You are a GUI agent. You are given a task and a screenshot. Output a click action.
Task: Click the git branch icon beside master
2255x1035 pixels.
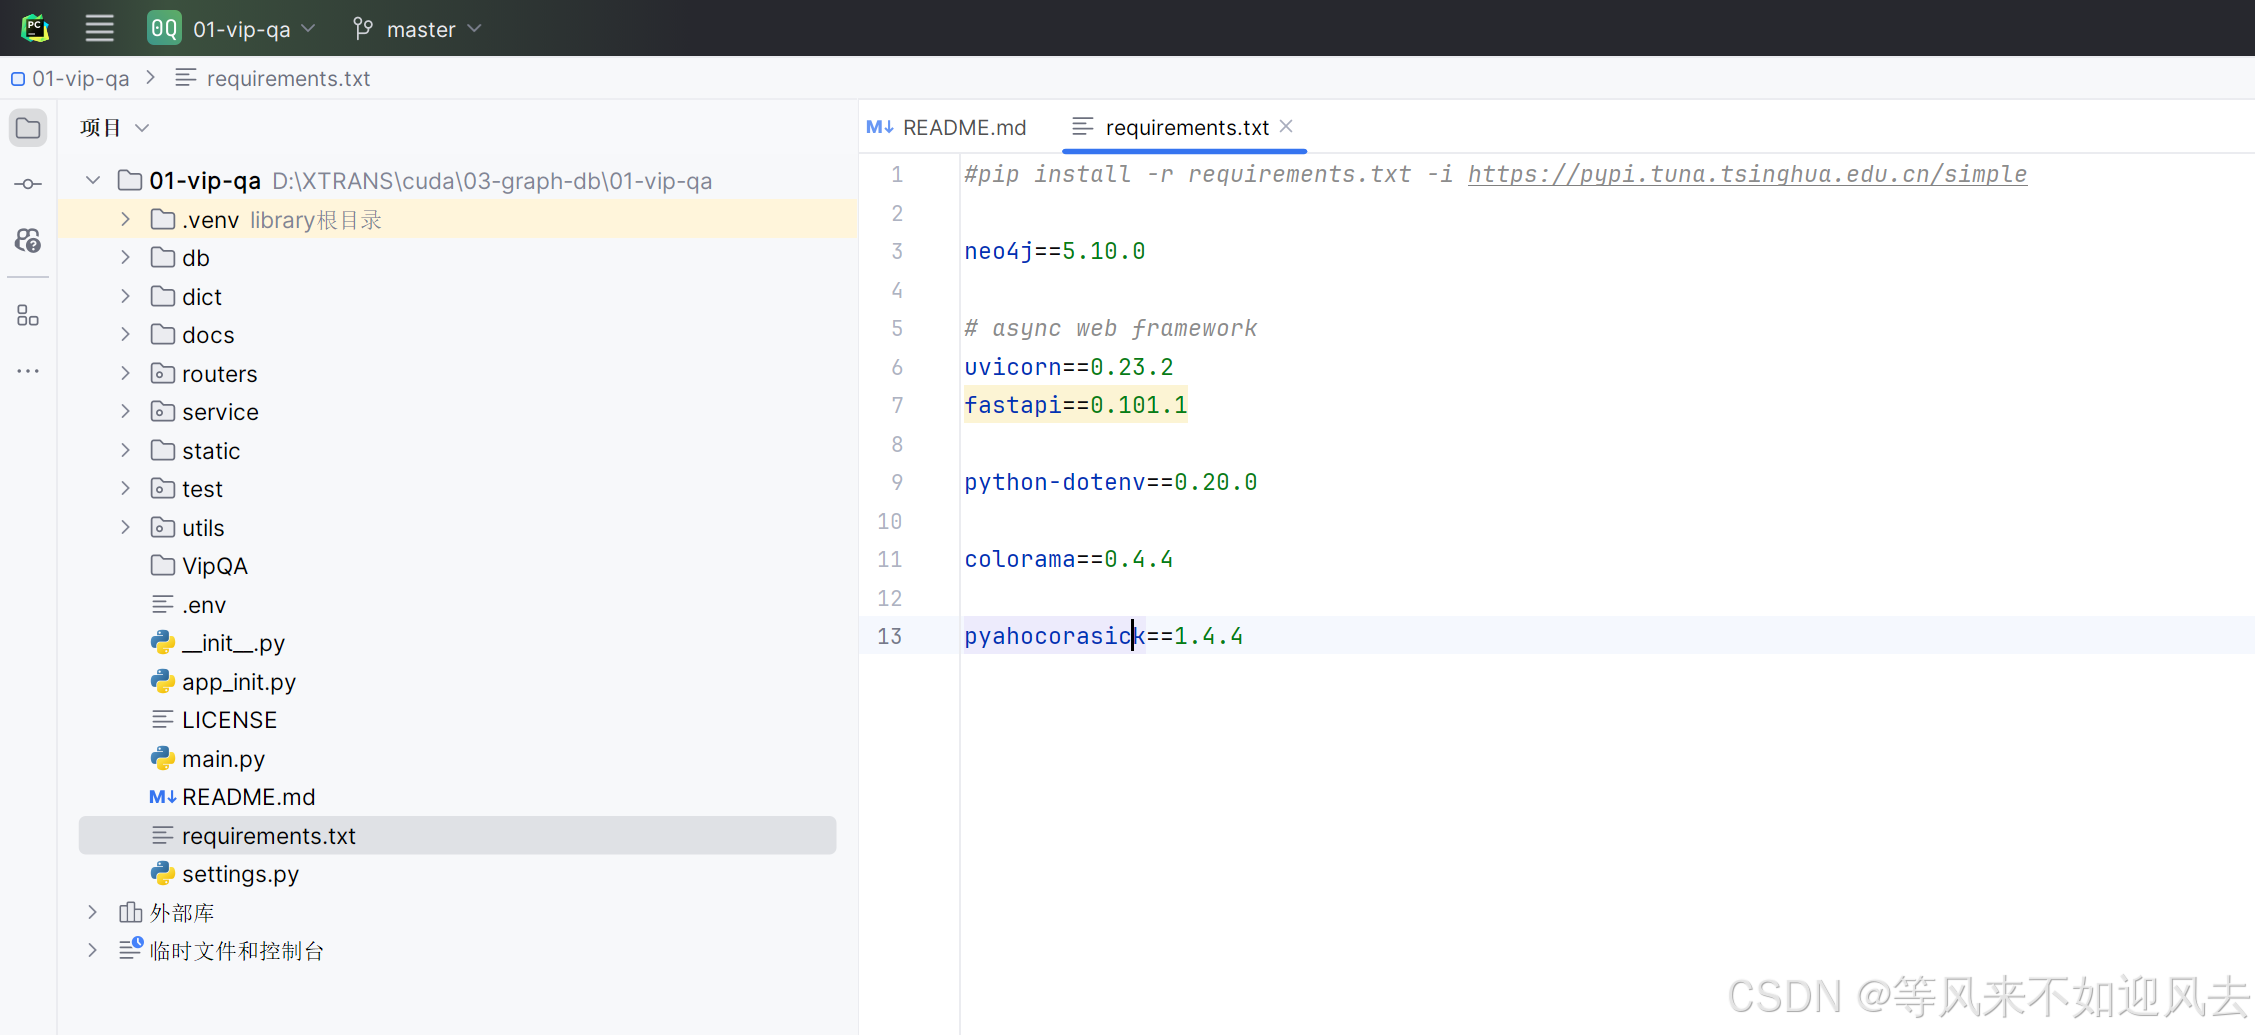pos(363,29)
